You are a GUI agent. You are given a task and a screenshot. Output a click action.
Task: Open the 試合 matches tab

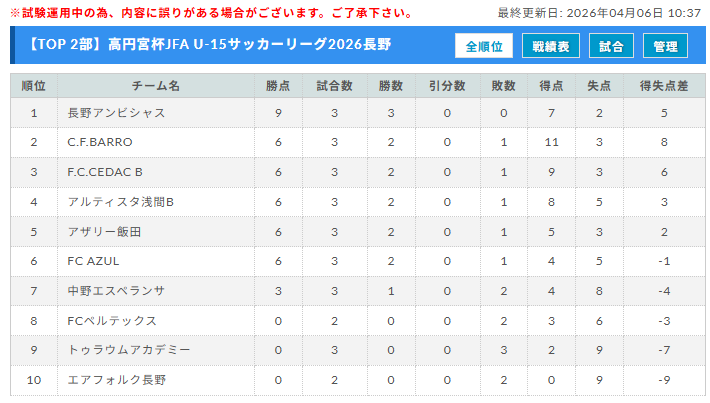pos(611,46)
